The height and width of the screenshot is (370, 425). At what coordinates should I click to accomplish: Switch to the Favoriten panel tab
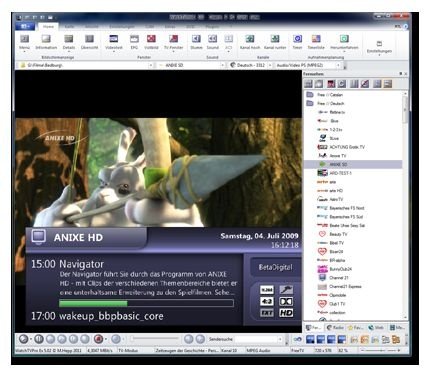coord(356,328)
